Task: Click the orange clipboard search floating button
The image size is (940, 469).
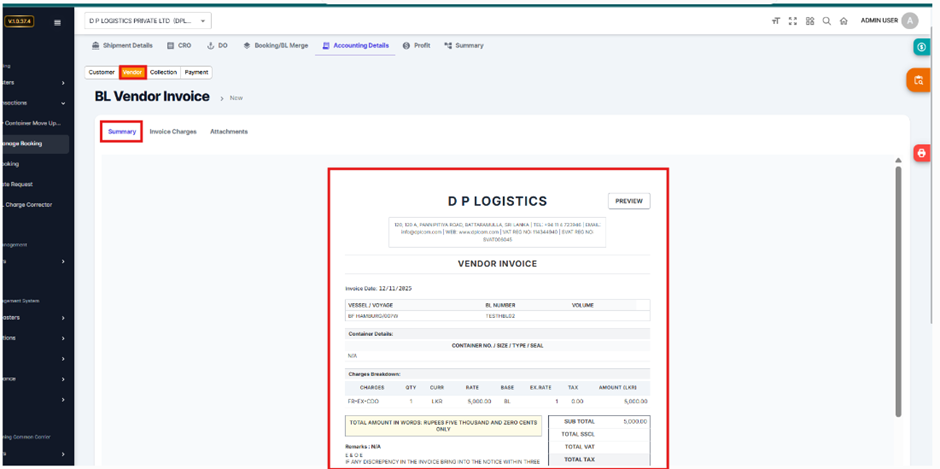Action: pos(920,80)
